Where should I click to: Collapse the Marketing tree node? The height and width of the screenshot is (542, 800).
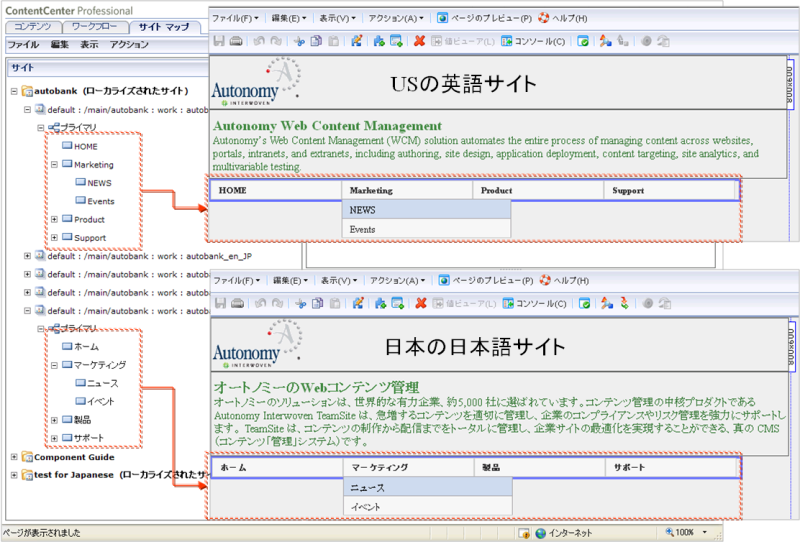click(54, 165)
